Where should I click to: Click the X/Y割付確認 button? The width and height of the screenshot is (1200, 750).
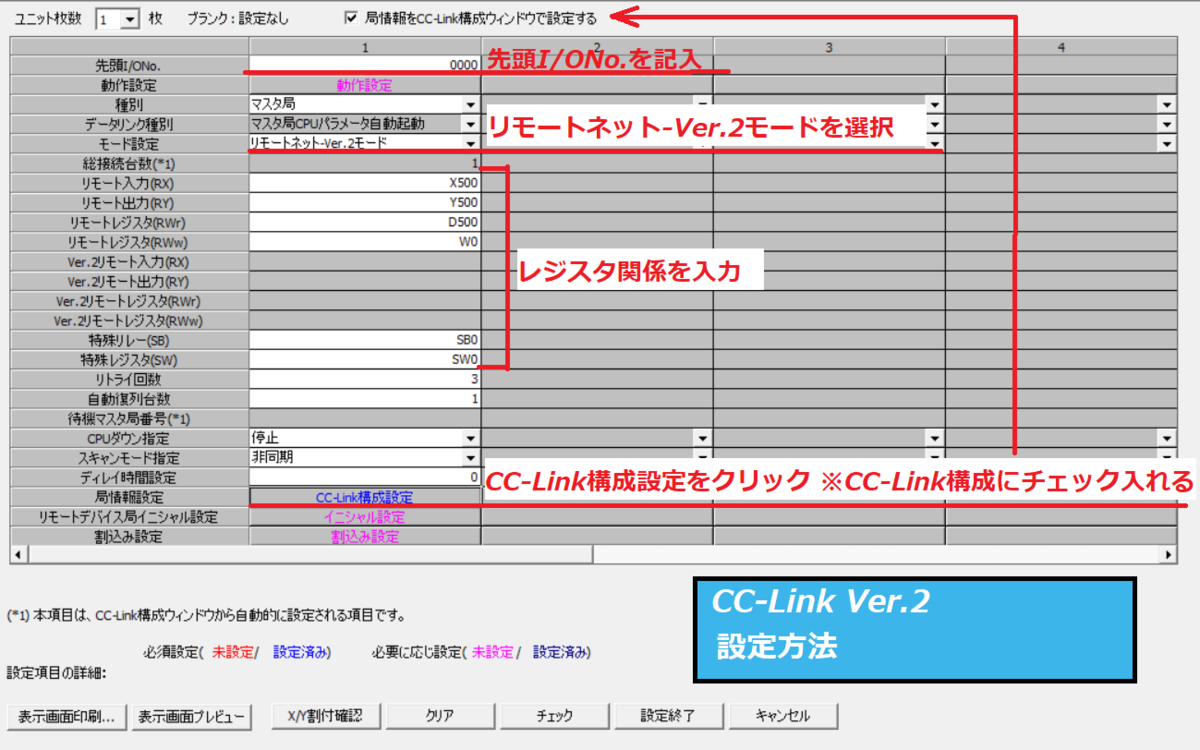point(324,716)
